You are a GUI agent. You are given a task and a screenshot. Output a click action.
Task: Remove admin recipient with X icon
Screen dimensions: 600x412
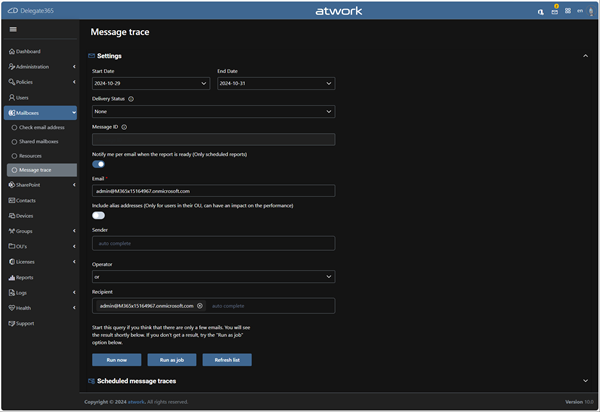[x=200, y=306]
